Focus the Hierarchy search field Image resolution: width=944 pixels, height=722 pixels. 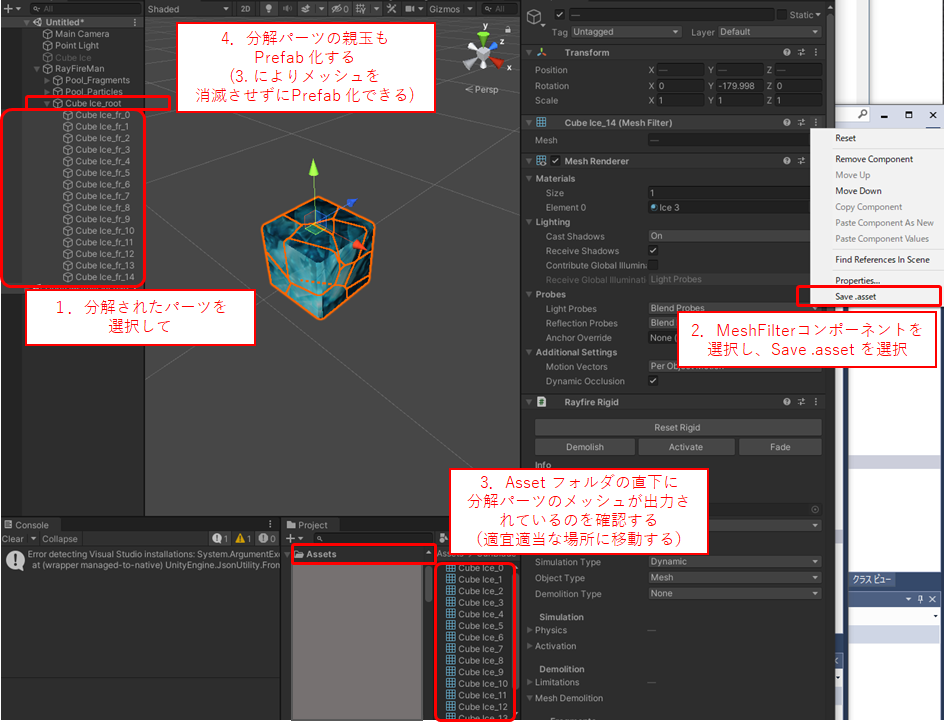pos(85,9)
